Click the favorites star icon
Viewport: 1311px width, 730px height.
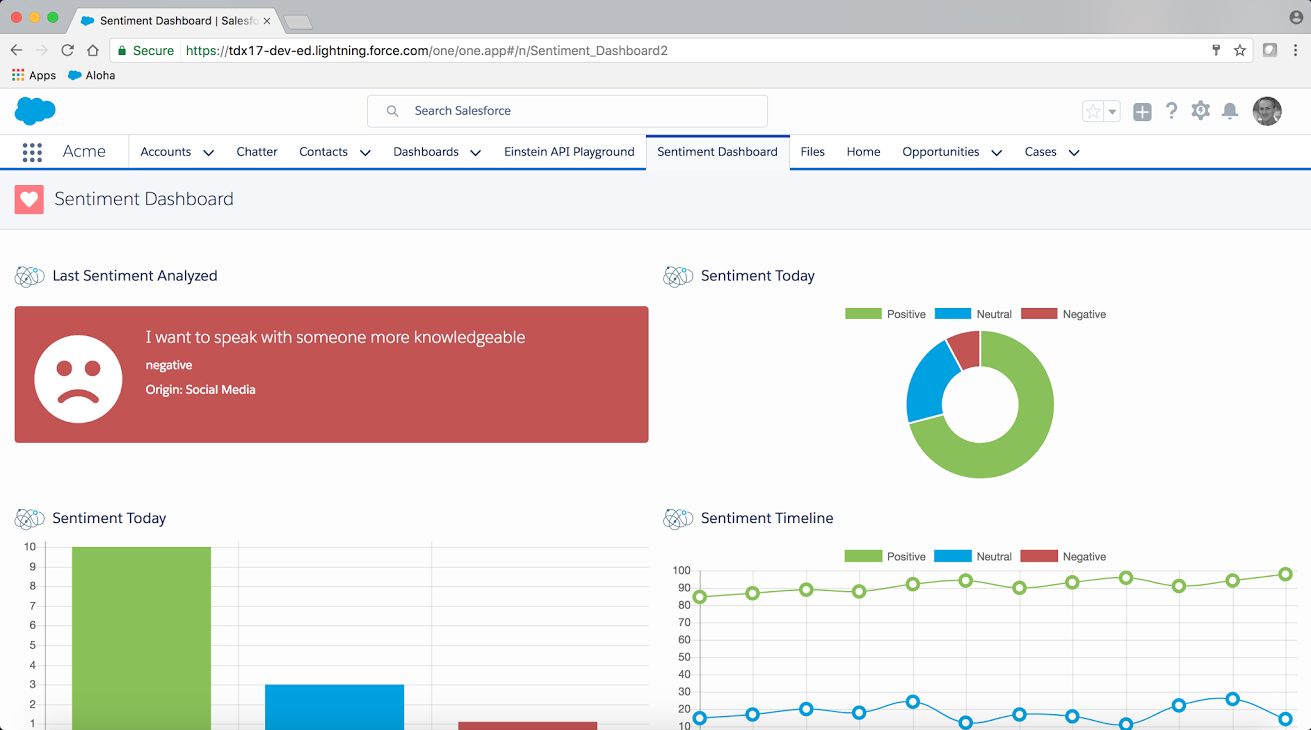1093,112
